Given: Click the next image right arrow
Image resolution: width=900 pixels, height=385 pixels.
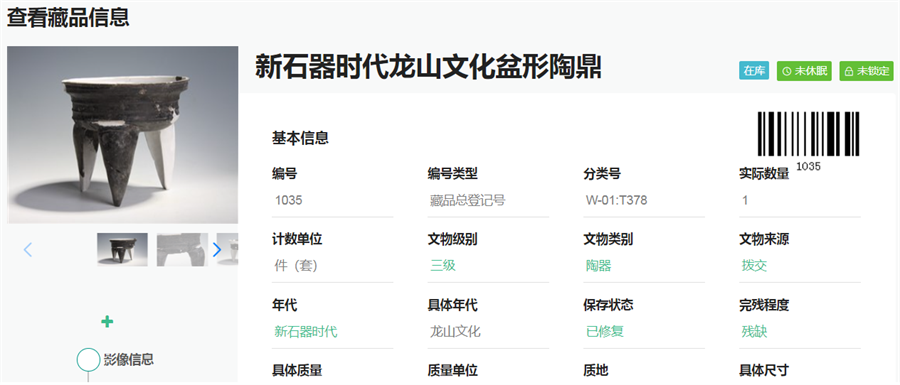Looking at the screenshot, I should [217, 250].
